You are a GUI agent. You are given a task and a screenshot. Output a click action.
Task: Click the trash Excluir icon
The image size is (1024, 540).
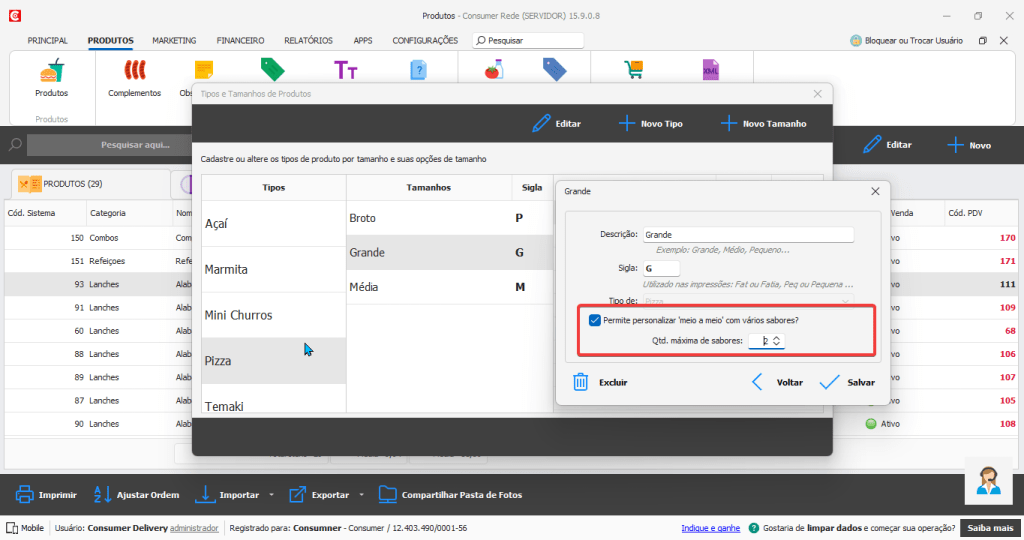pos(581,382)
